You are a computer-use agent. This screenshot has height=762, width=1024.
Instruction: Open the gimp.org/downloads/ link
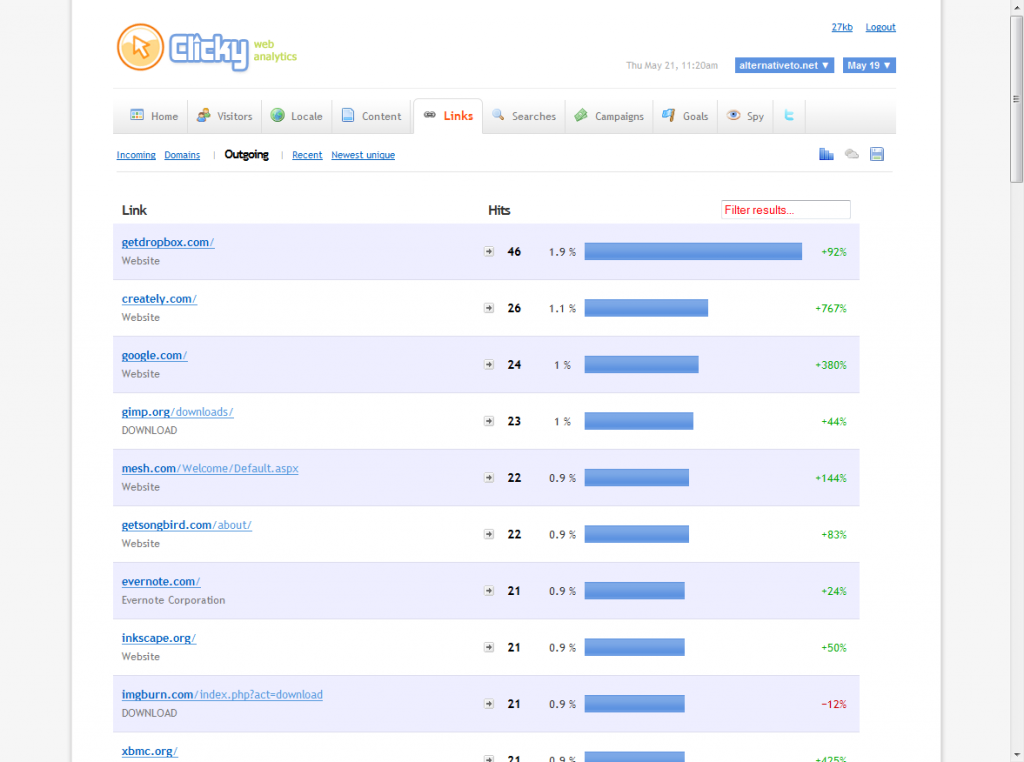(178, 412)
